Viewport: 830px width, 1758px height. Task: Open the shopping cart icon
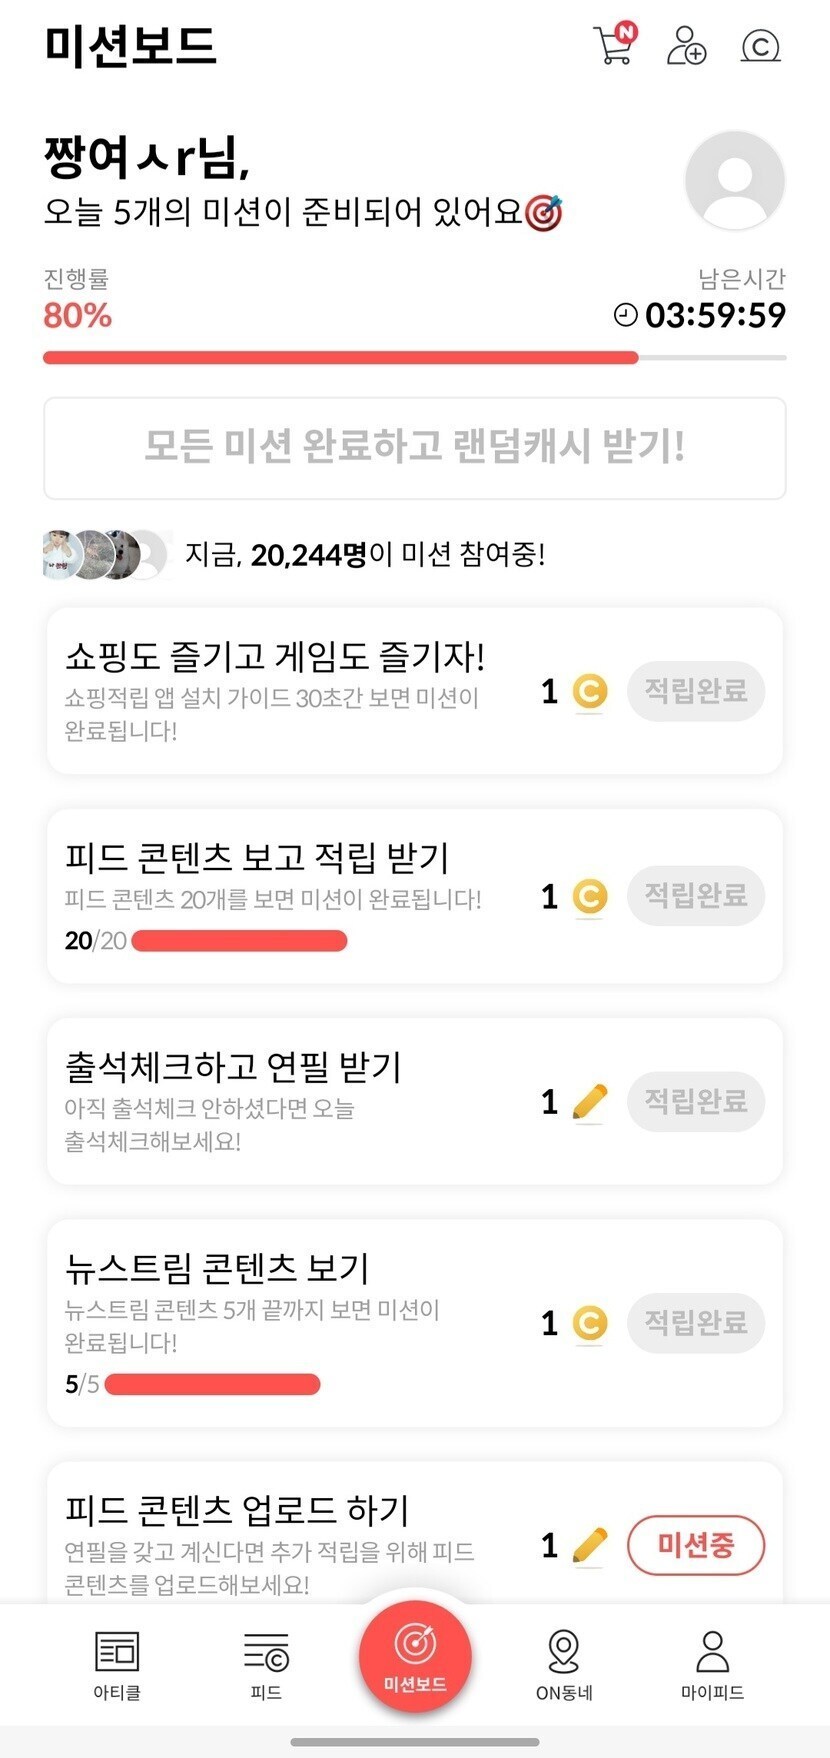tap(614, 46)
